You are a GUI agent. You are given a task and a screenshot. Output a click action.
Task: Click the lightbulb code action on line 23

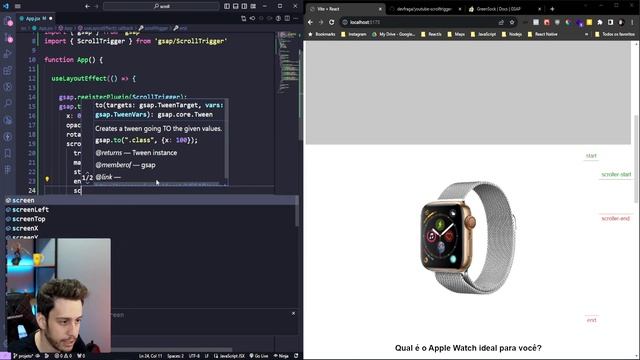pyautogui.click(x=47, y=179)
